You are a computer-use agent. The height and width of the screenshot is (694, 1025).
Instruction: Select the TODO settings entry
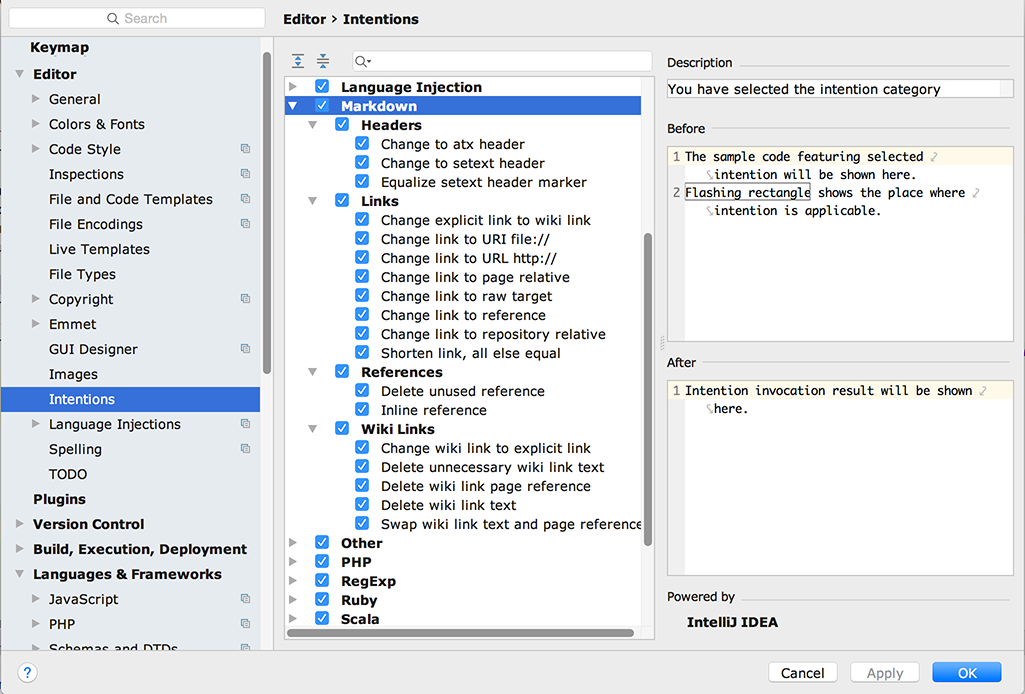tap(68, 474)
